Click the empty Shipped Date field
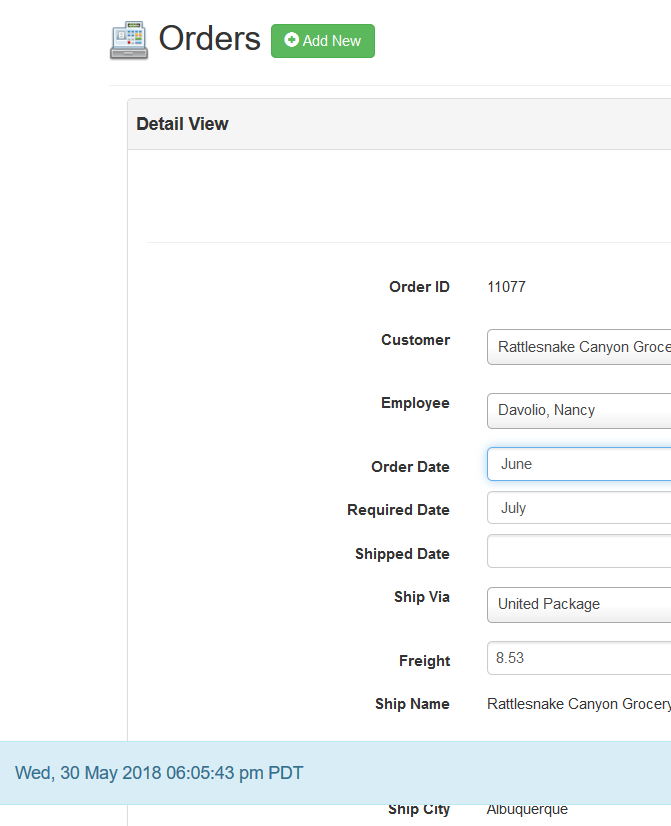 coord(580,551)
